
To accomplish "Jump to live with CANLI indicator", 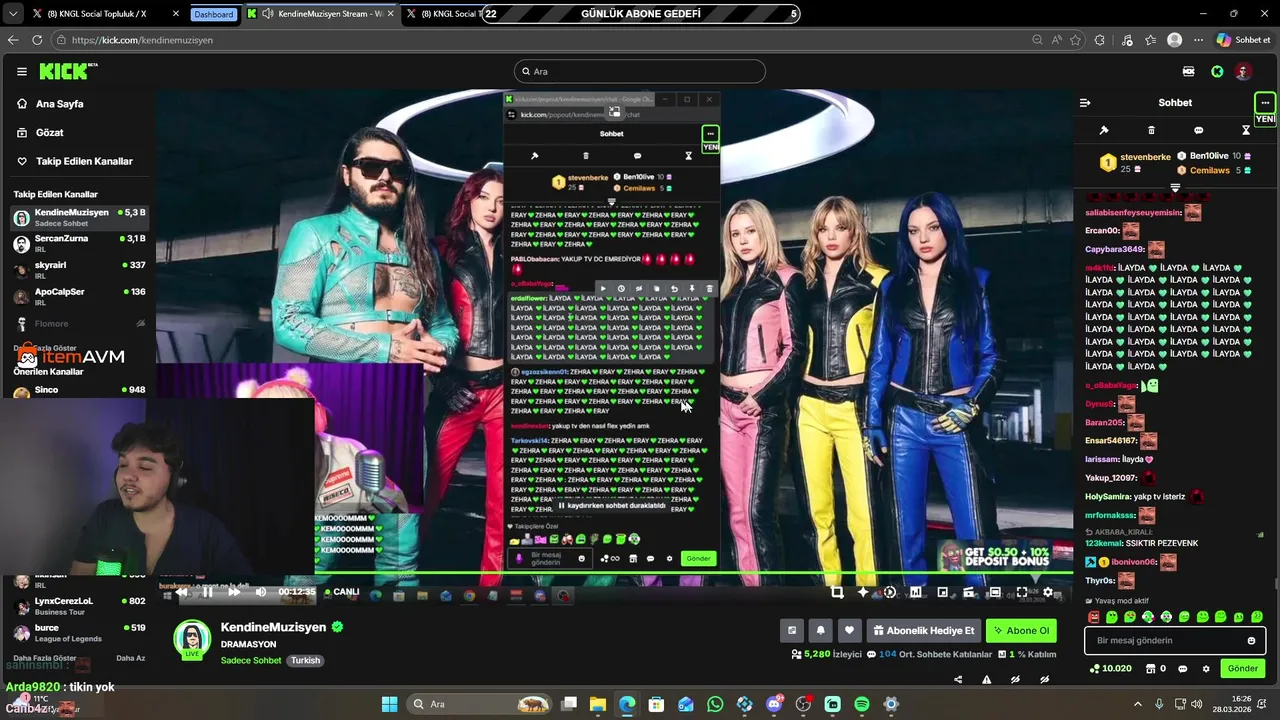I will pos(342,592).
